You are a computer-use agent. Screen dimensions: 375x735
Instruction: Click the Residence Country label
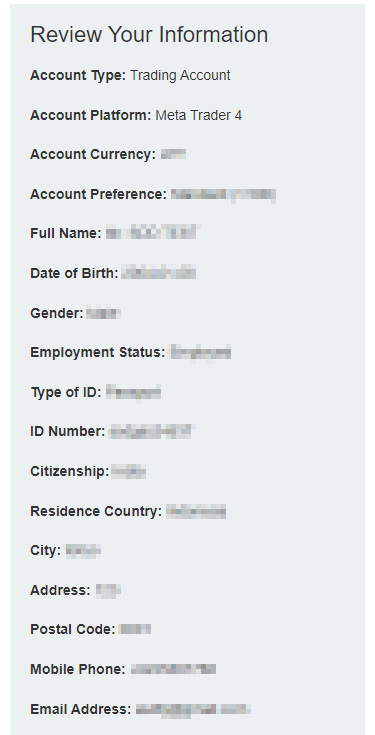click(96, 511)
